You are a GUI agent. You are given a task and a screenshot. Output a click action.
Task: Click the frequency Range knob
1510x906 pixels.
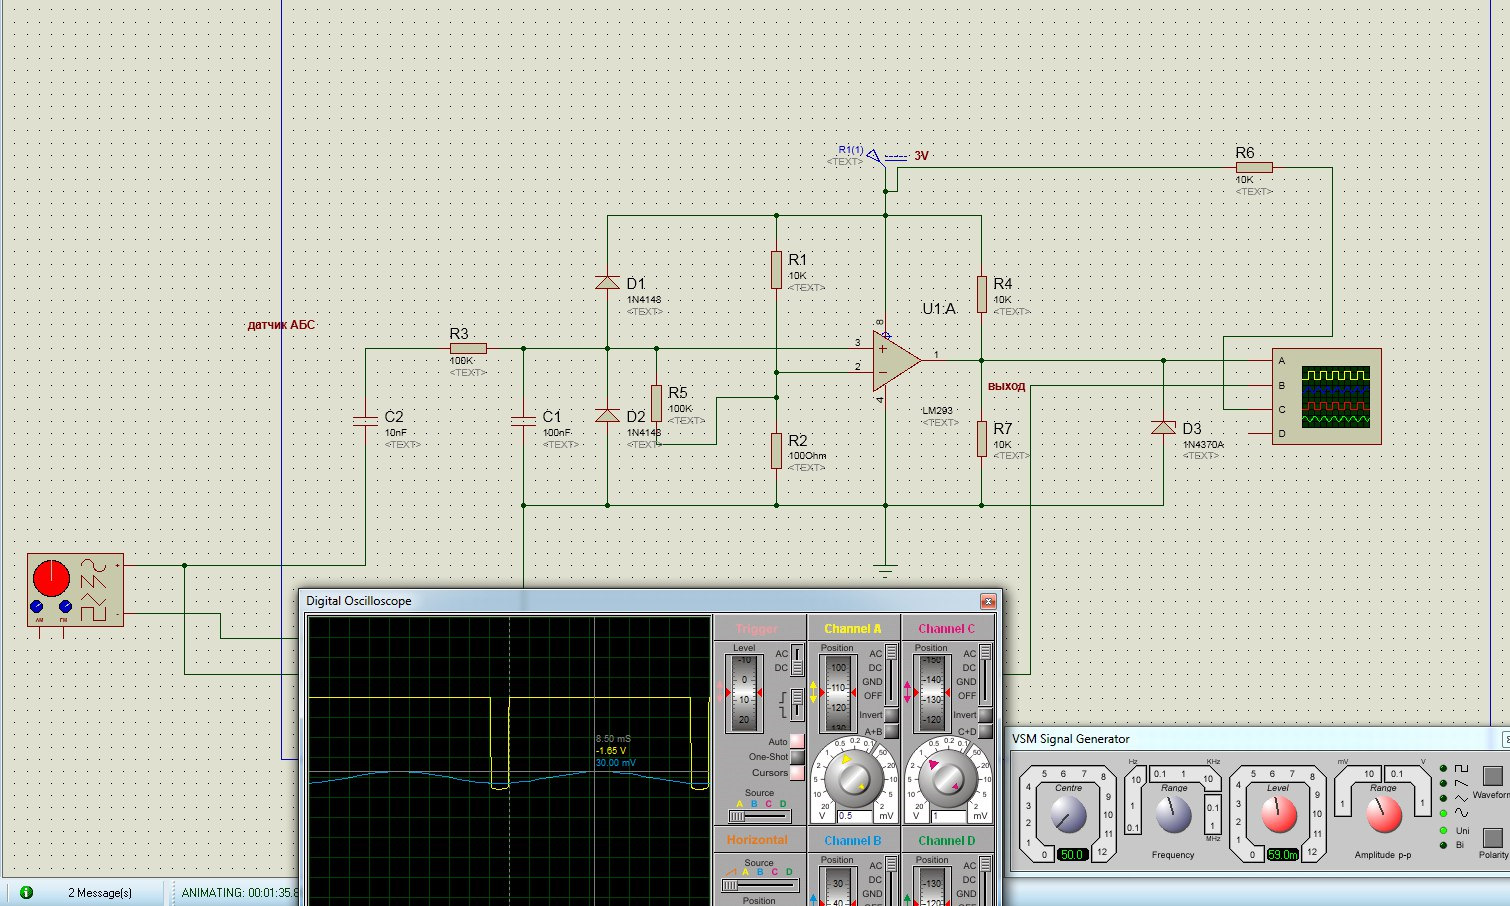point(1173,814)
